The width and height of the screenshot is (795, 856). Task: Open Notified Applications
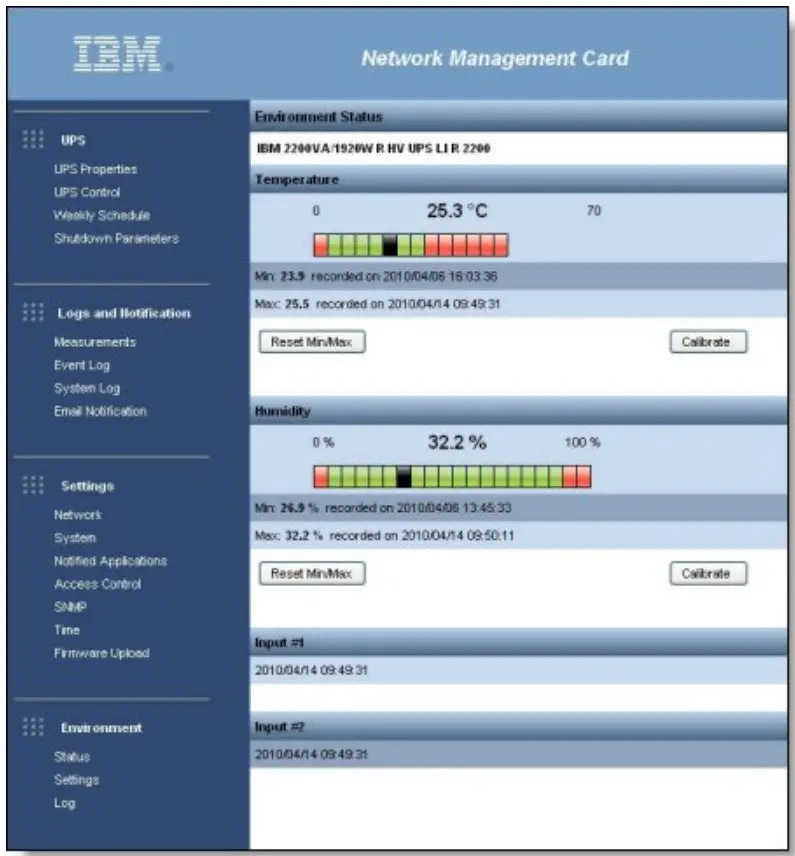click(x=110, y=561)
